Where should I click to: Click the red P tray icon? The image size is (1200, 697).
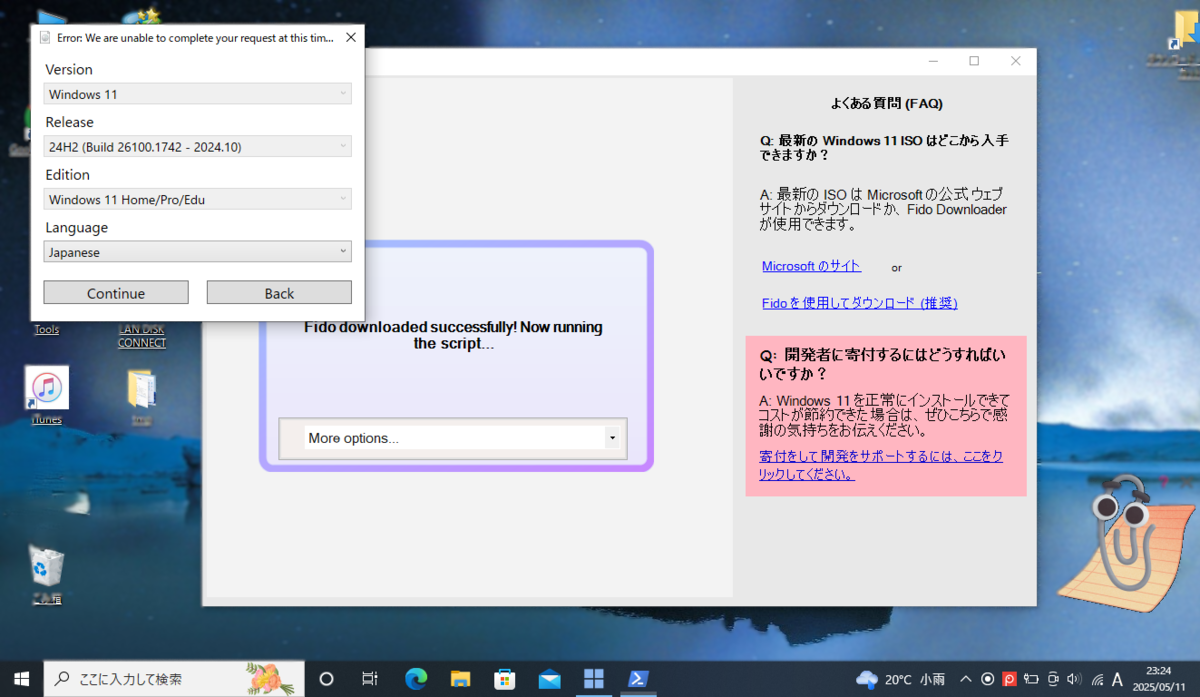point(1010,679)
